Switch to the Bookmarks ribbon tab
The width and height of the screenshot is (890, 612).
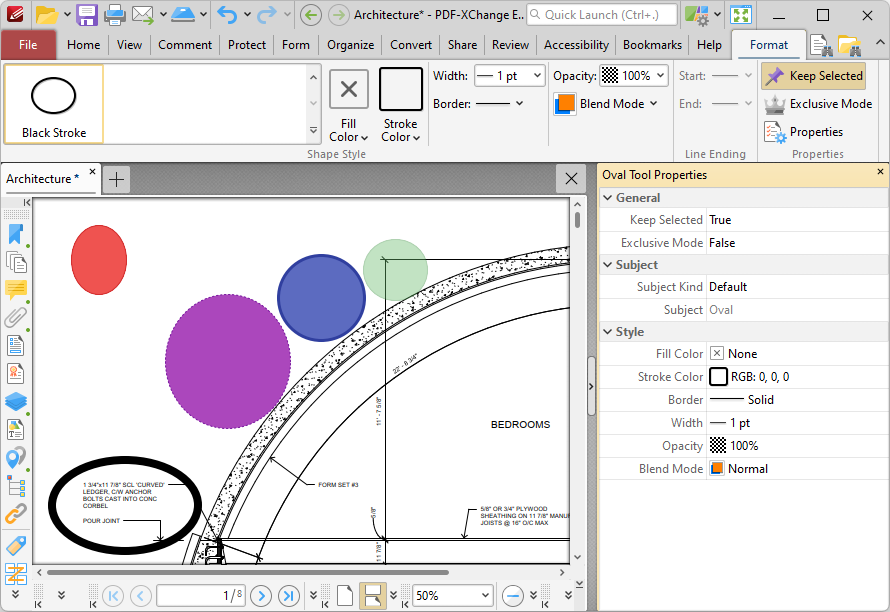(652, 45)
